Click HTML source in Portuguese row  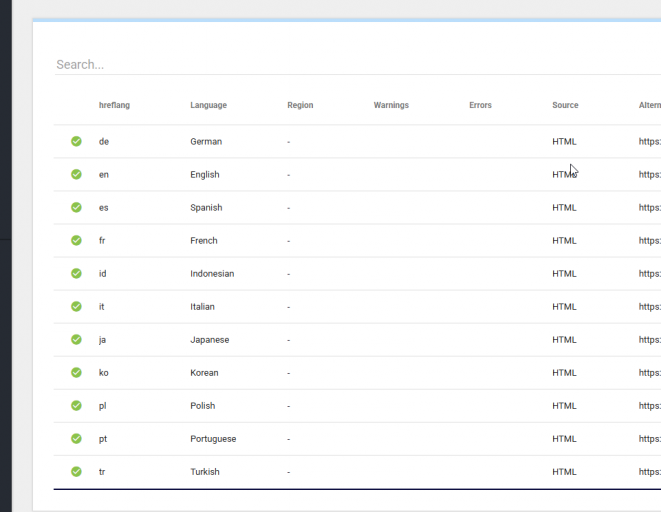point(564,439)
